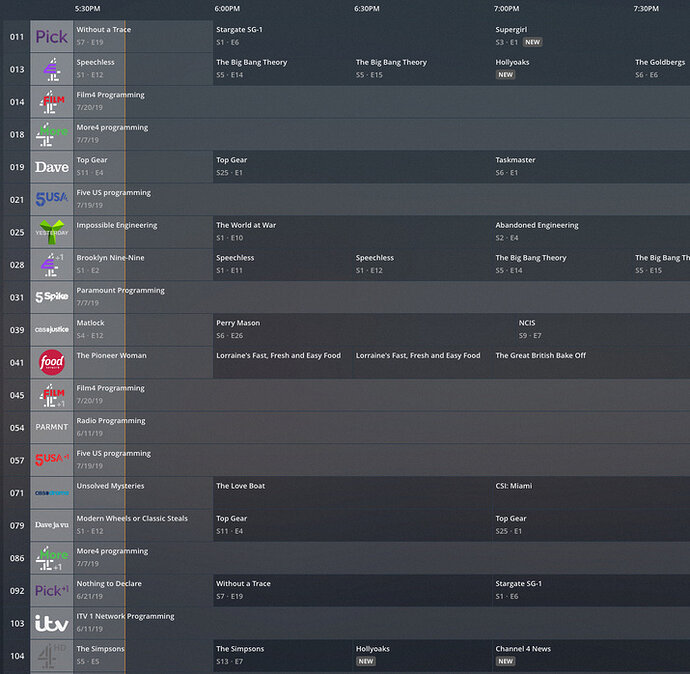
Task: Open the 5USA logo on channel 021
Action: tap(51, 199)
